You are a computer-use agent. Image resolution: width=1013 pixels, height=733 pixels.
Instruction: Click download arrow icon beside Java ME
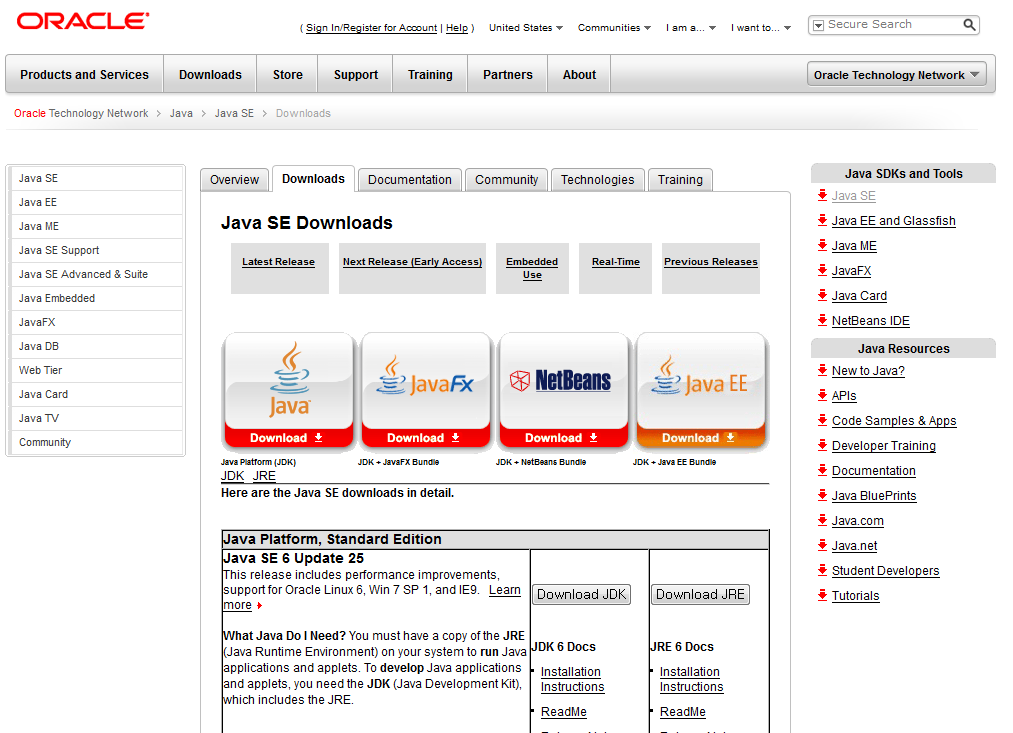[x=822, y=245]
